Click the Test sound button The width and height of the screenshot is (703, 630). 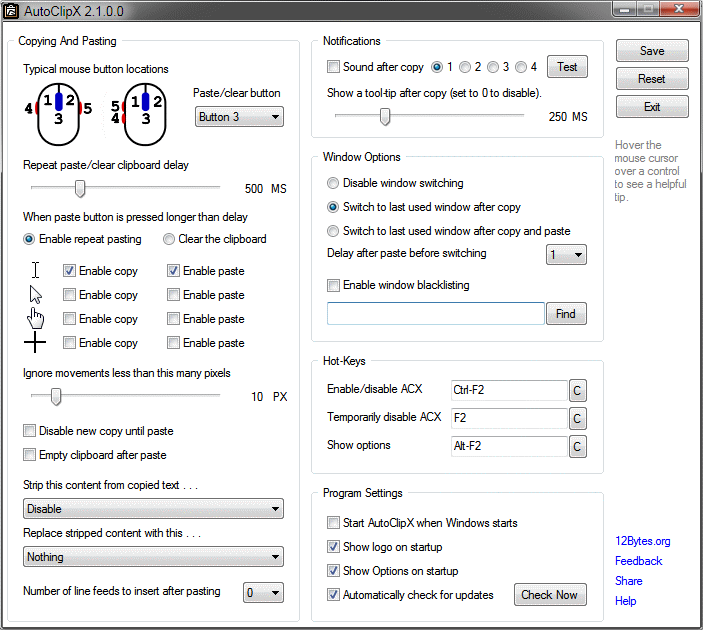pyautogui.click(x=567, y=67)
